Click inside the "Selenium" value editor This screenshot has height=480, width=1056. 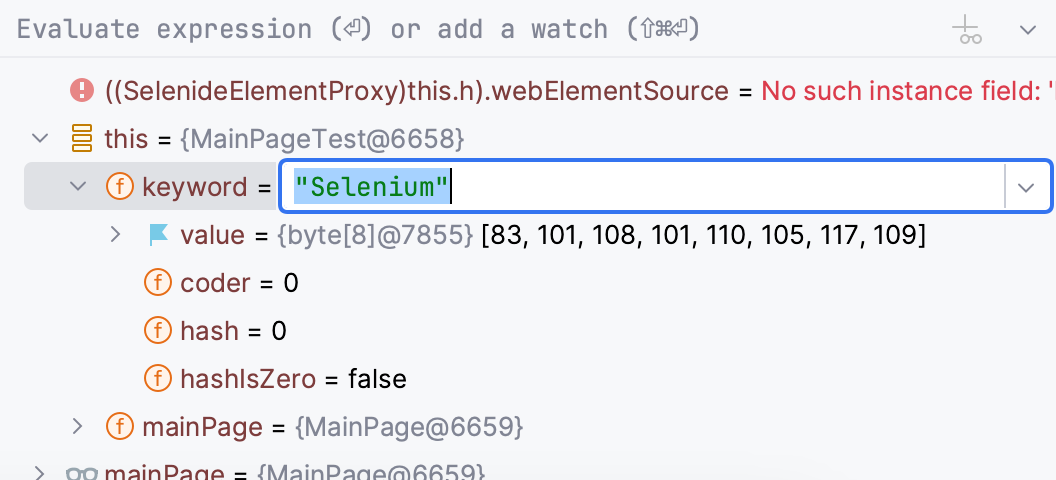(x=640, y=187)
